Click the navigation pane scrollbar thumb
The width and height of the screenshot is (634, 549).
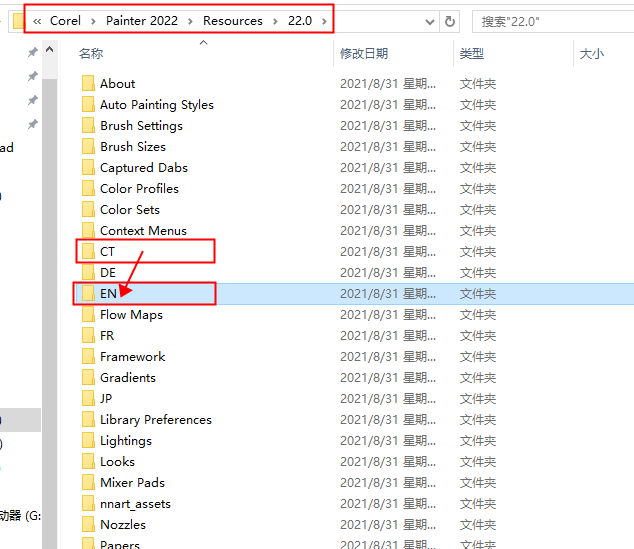[49, 313]
